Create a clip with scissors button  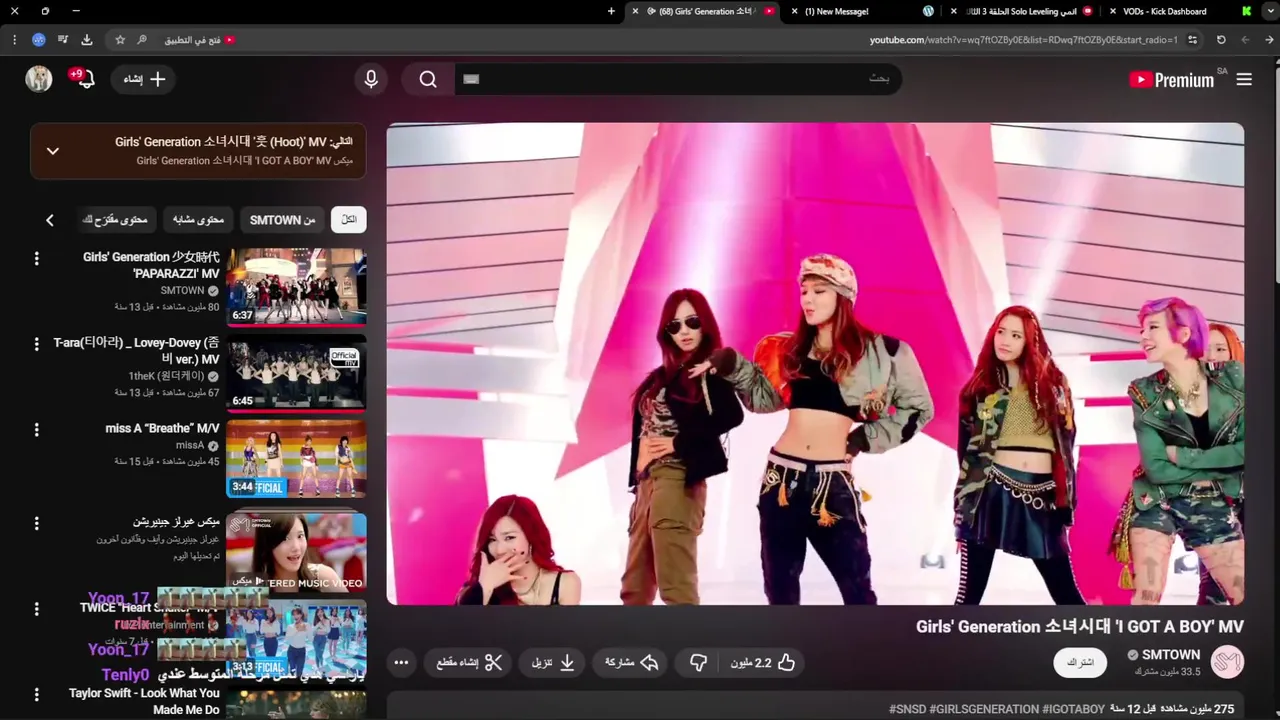470,662
